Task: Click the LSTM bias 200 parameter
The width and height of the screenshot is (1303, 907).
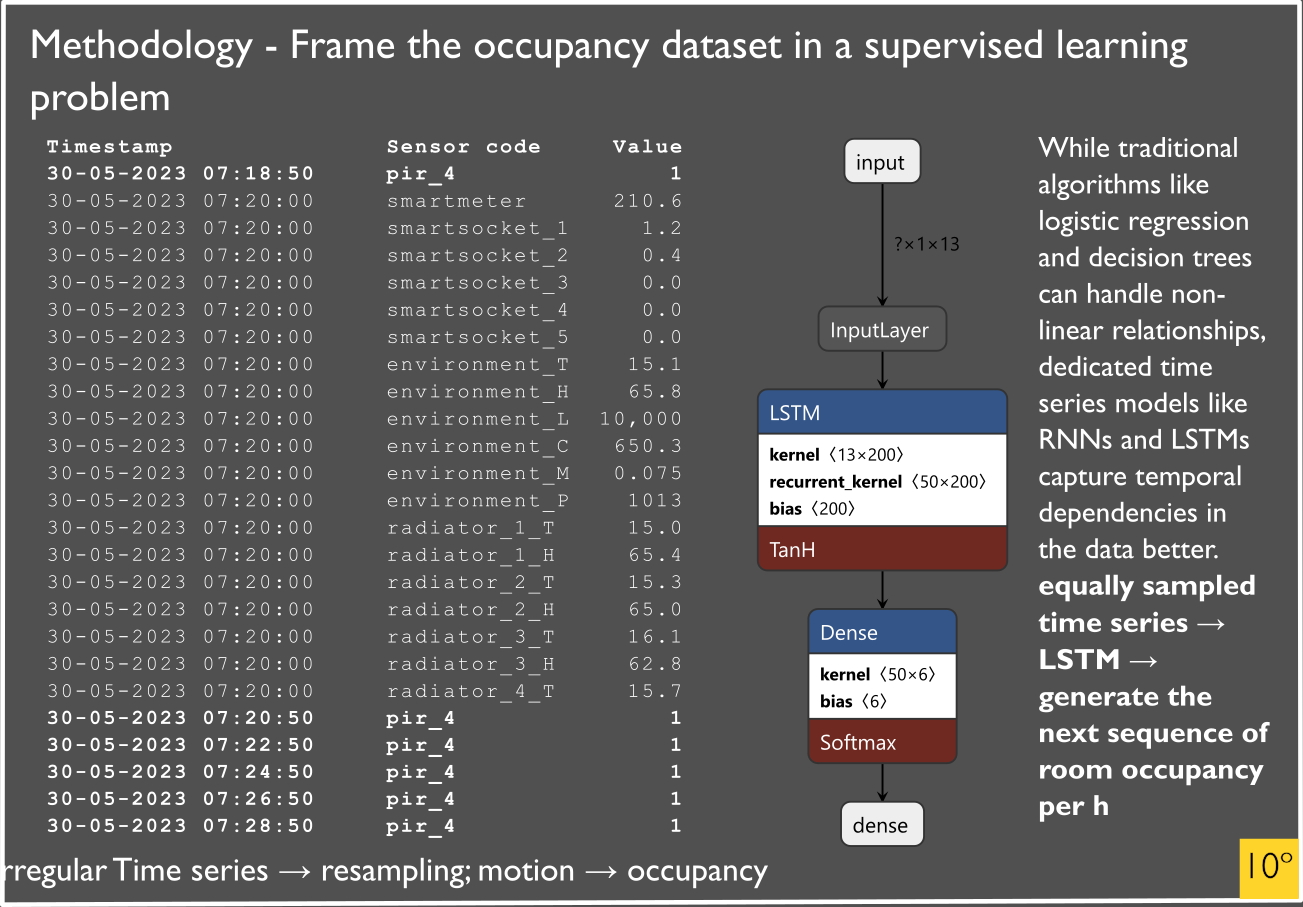Action: pyautogui.click(x=812, y=509)
